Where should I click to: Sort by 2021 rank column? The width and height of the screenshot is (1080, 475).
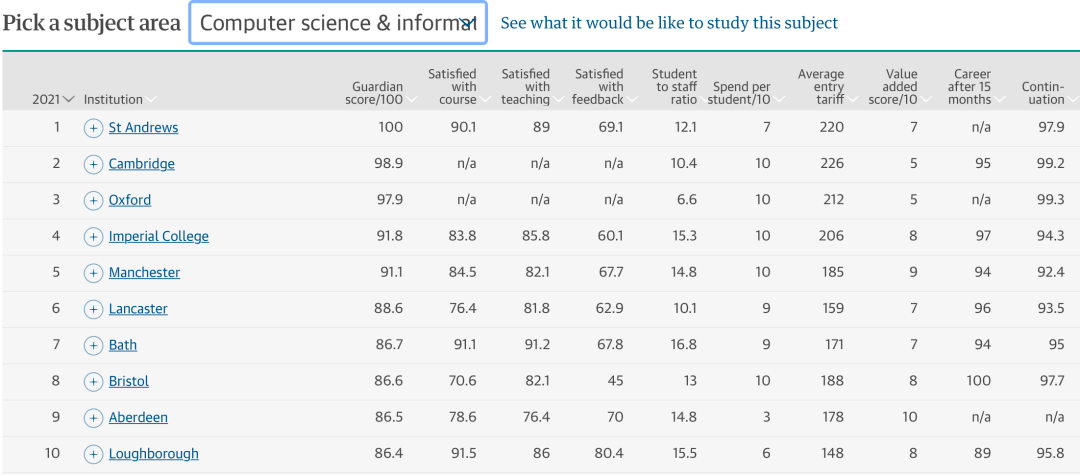[53, 99]
